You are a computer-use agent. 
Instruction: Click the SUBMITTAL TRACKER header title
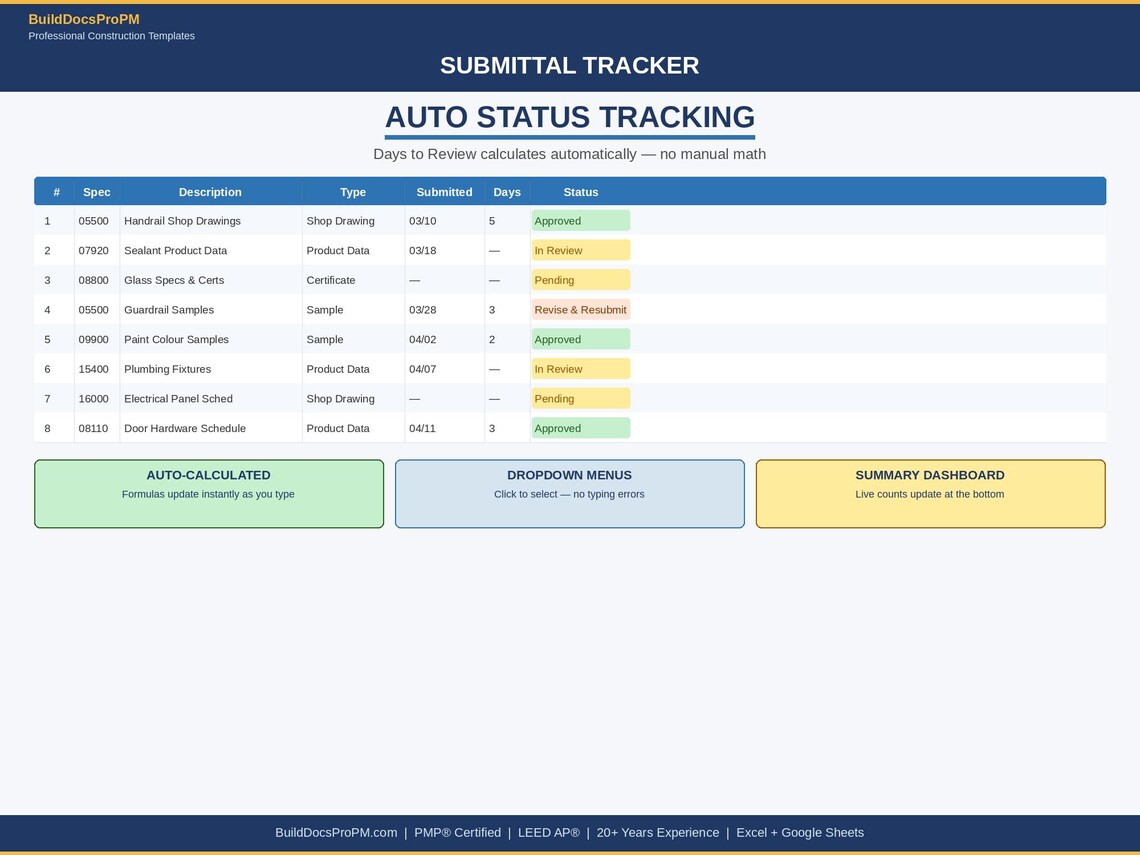coord(569,65)
